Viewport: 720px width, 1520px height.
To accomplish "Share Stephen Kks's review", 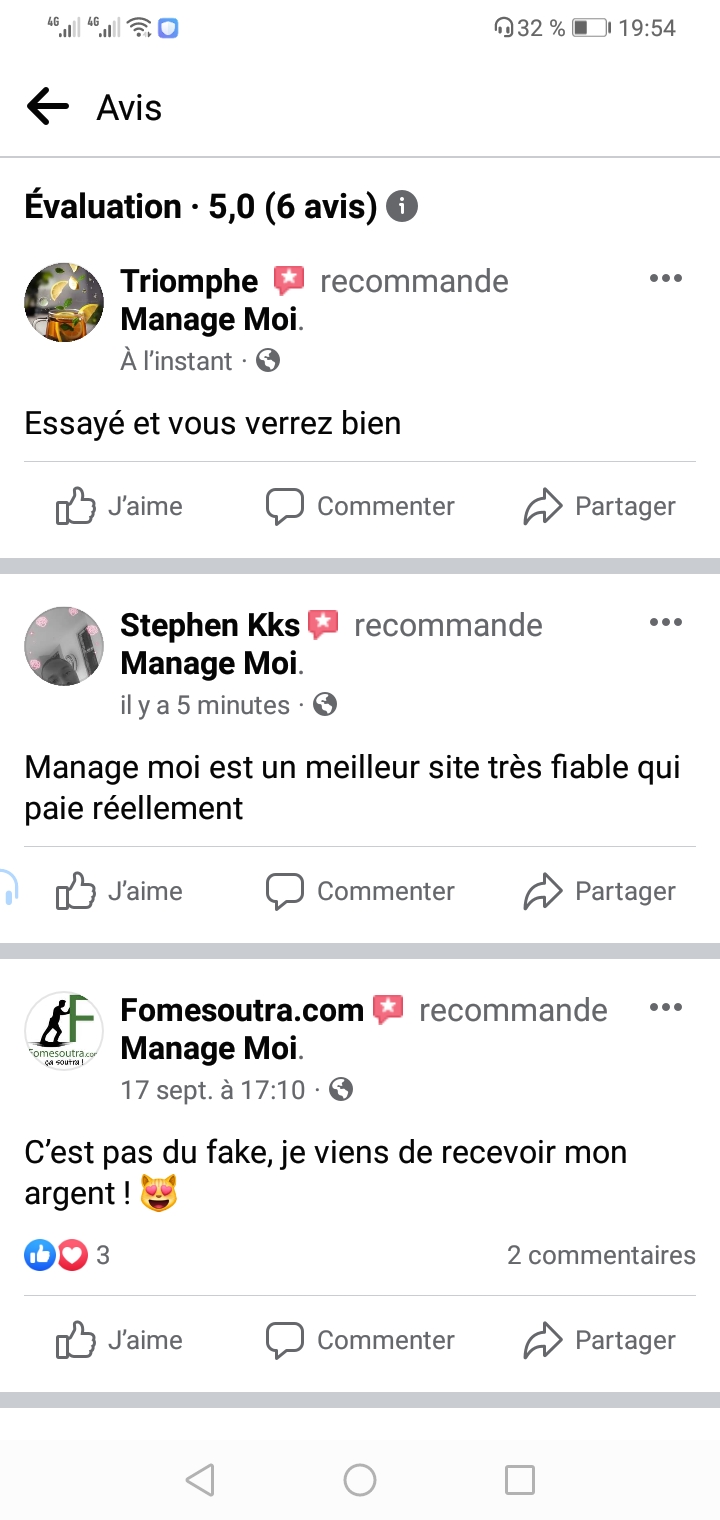I will pos(599,891).
